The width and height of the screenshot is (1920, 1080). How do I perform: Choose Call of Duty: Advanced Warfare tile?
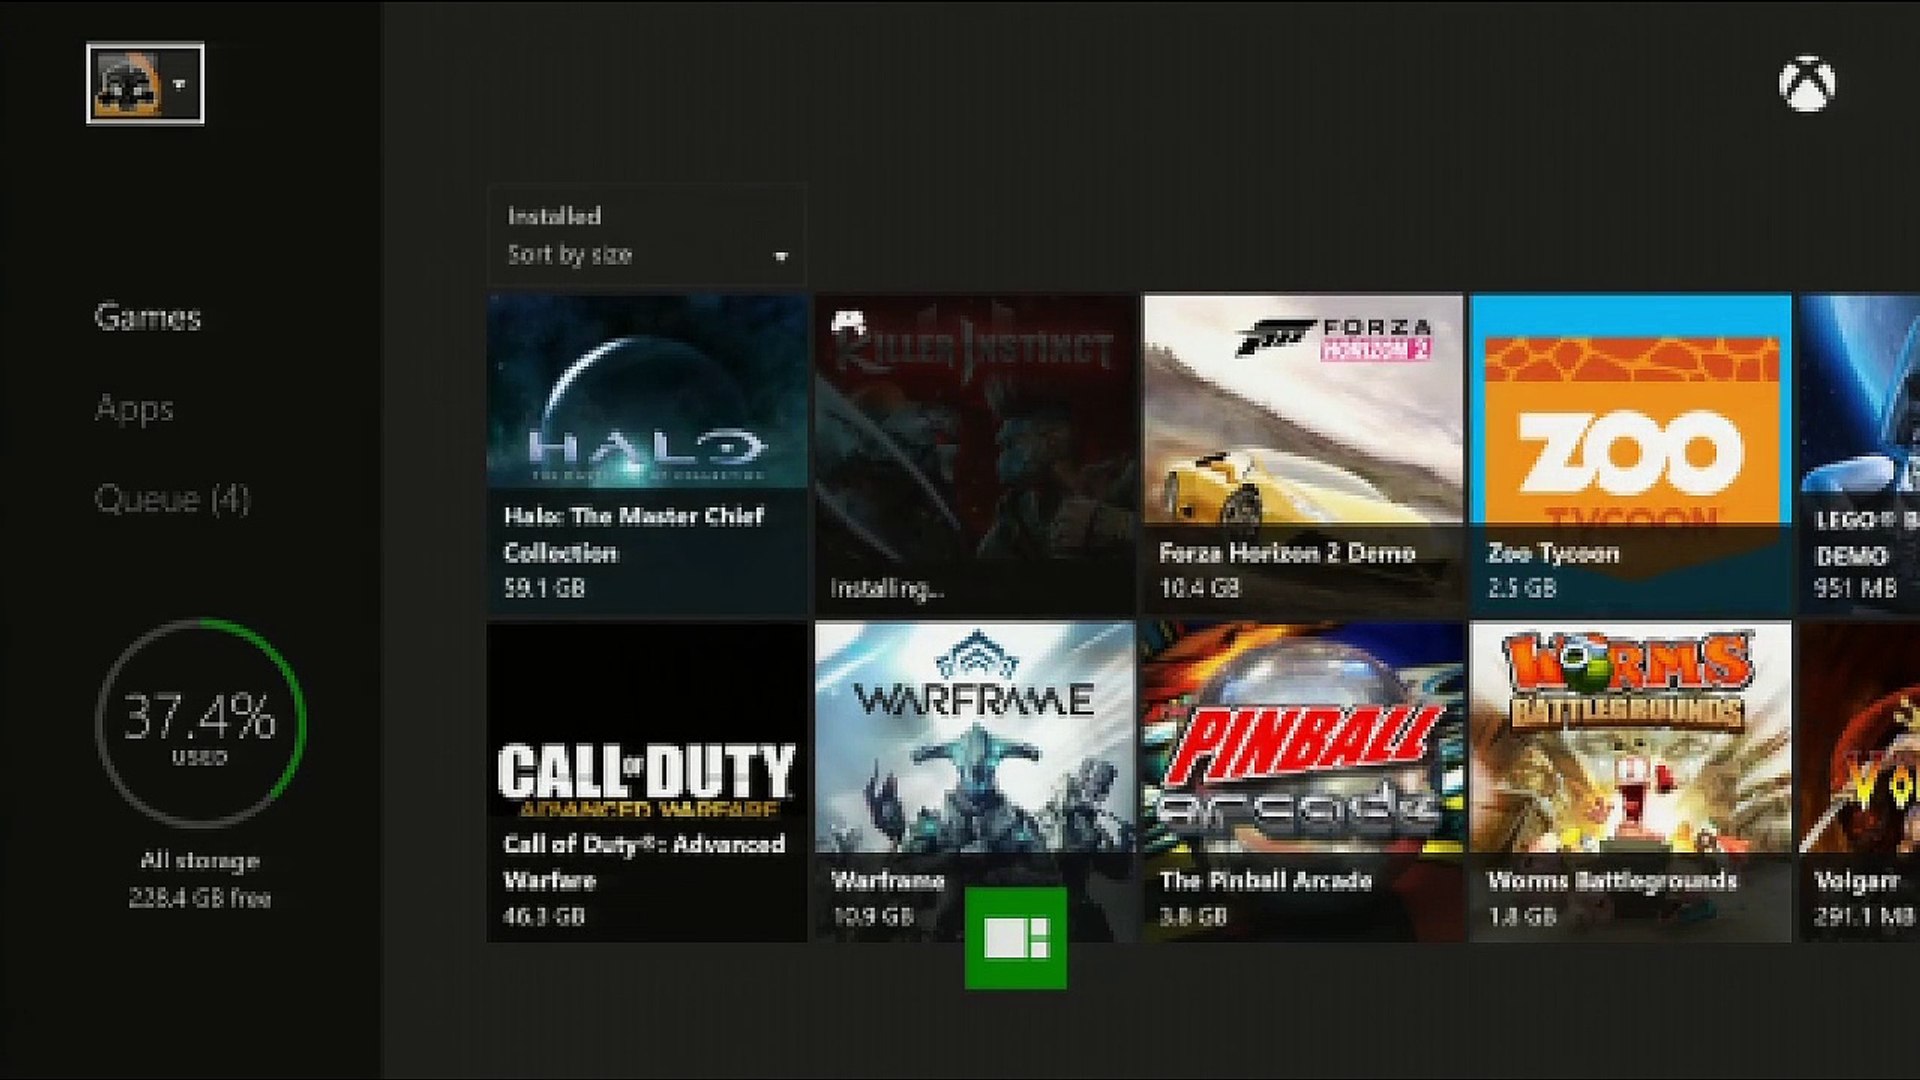click(646, 781)
